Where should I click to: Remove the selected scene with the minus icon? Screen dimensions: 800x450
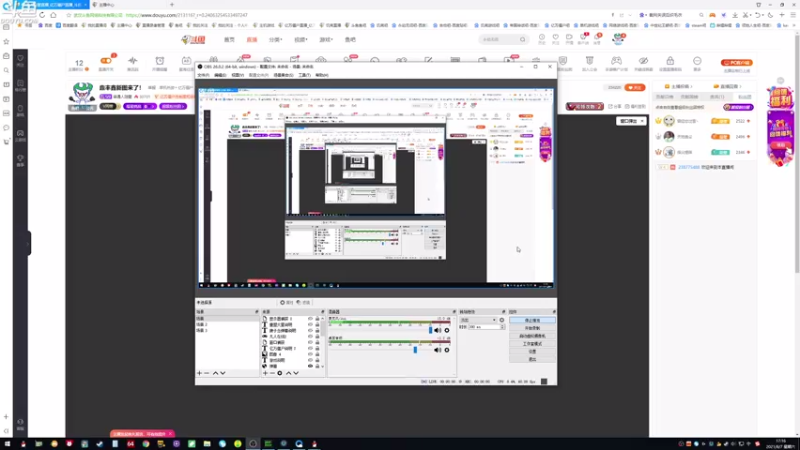point(207,373)
